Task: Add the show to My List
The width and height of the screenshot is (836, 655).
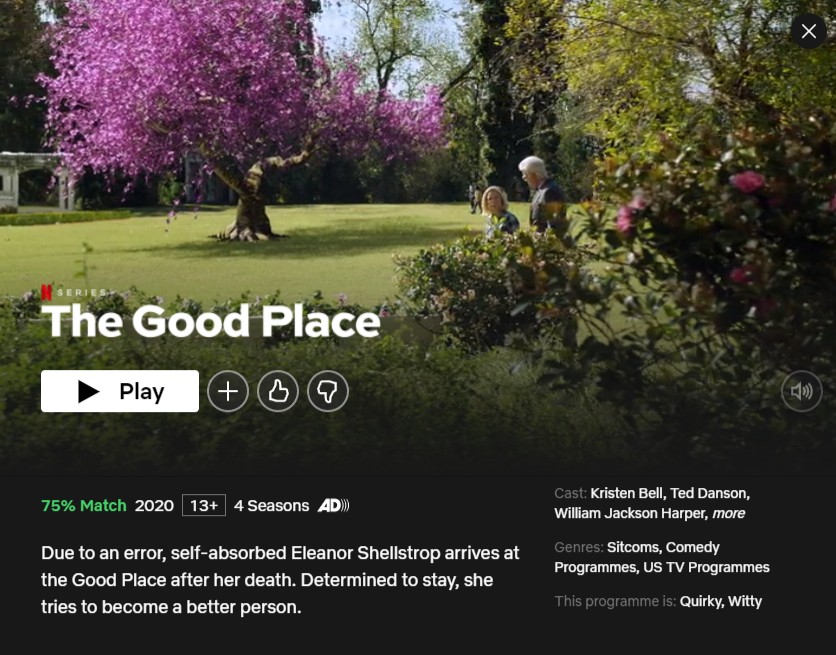Action: (x=228, y=391)
